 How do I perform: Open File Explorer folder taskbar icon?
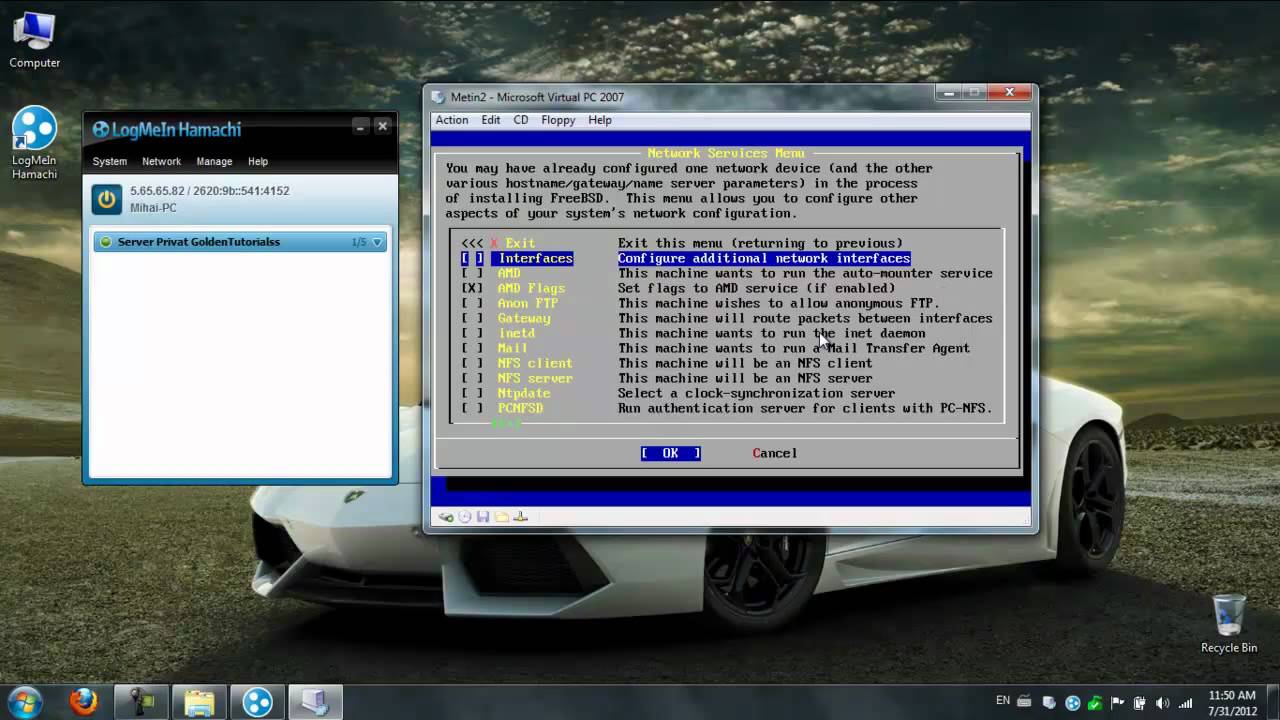tap(199, 702)
